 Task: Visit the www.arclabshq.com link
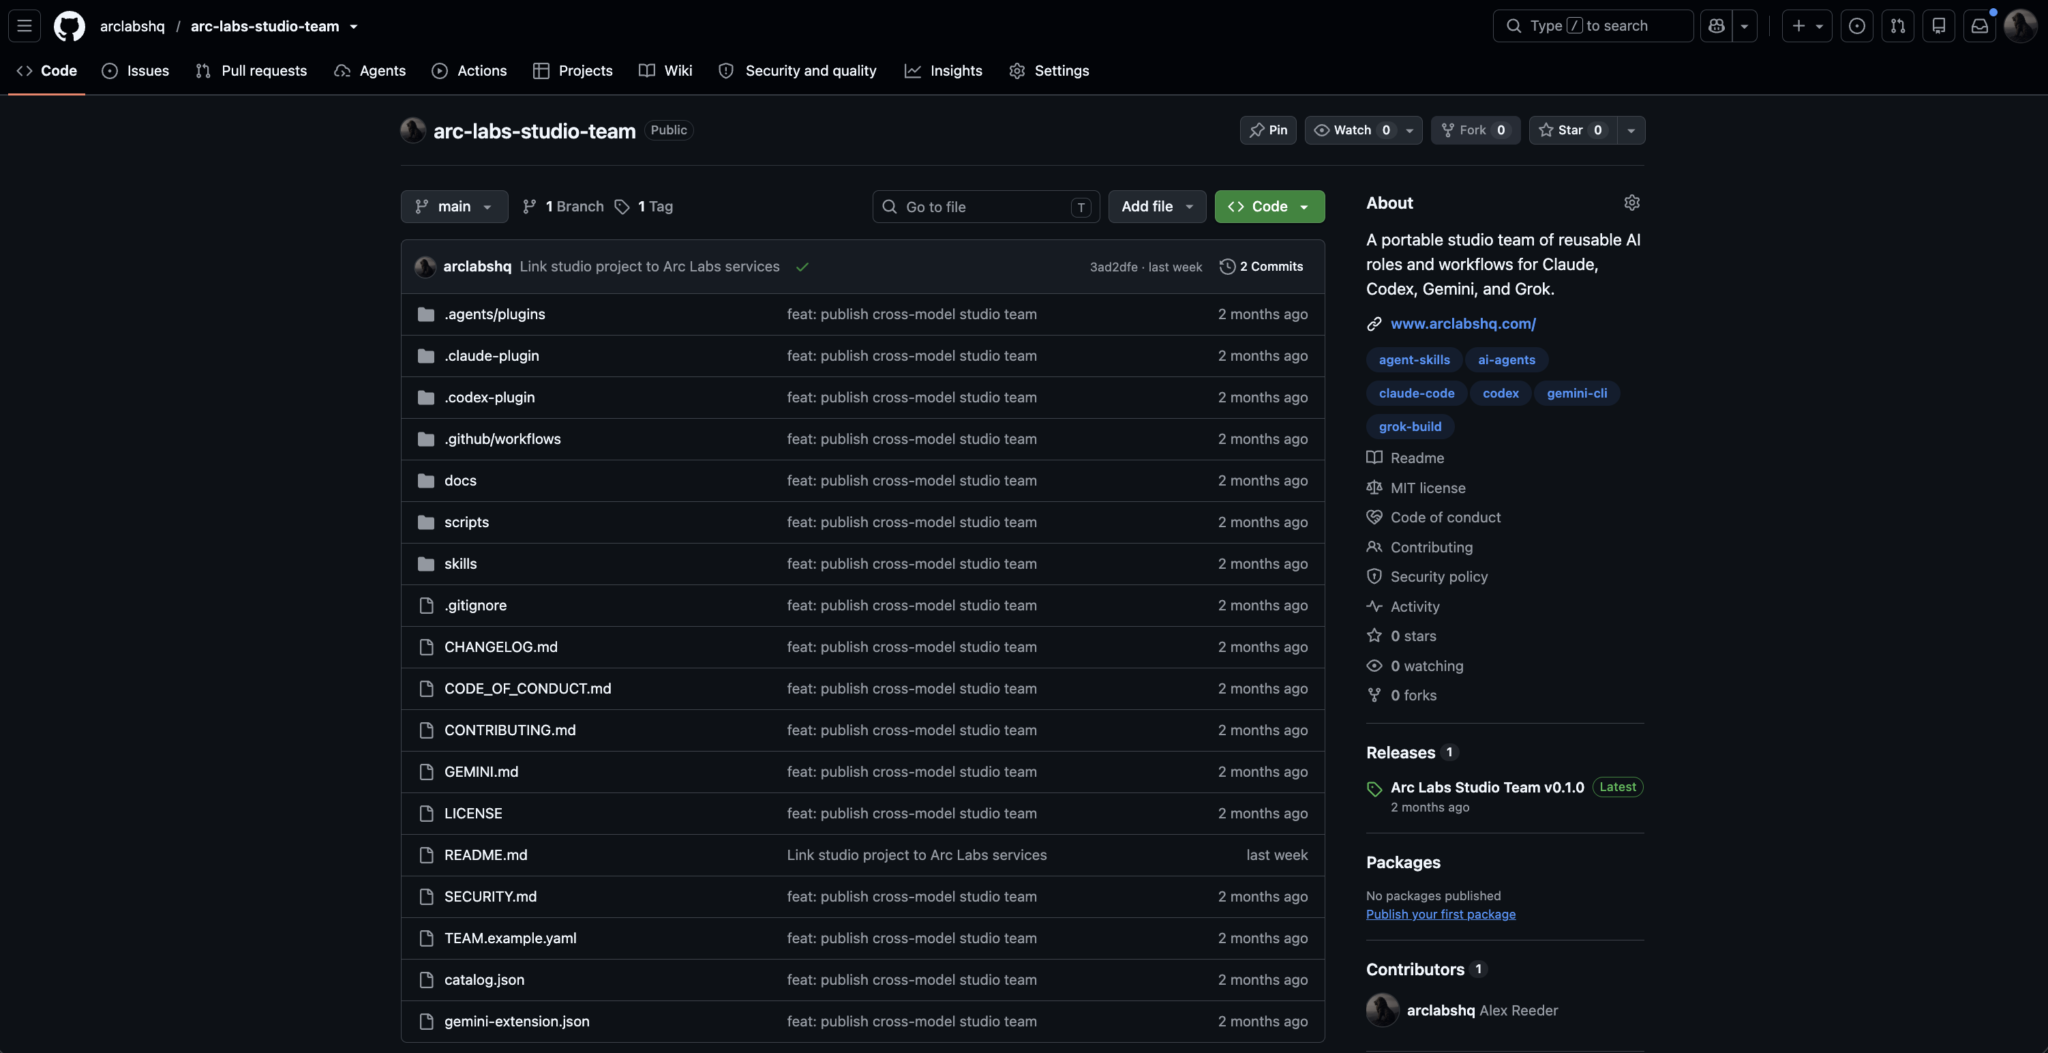[x=1463, y=324]
